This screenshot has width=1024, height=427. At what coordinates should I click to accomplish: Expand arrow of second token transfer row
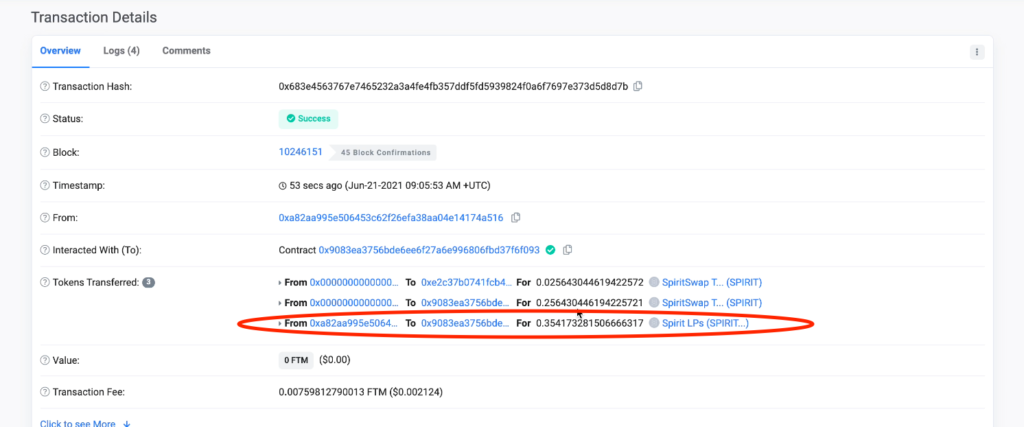[x=280, y=304]
